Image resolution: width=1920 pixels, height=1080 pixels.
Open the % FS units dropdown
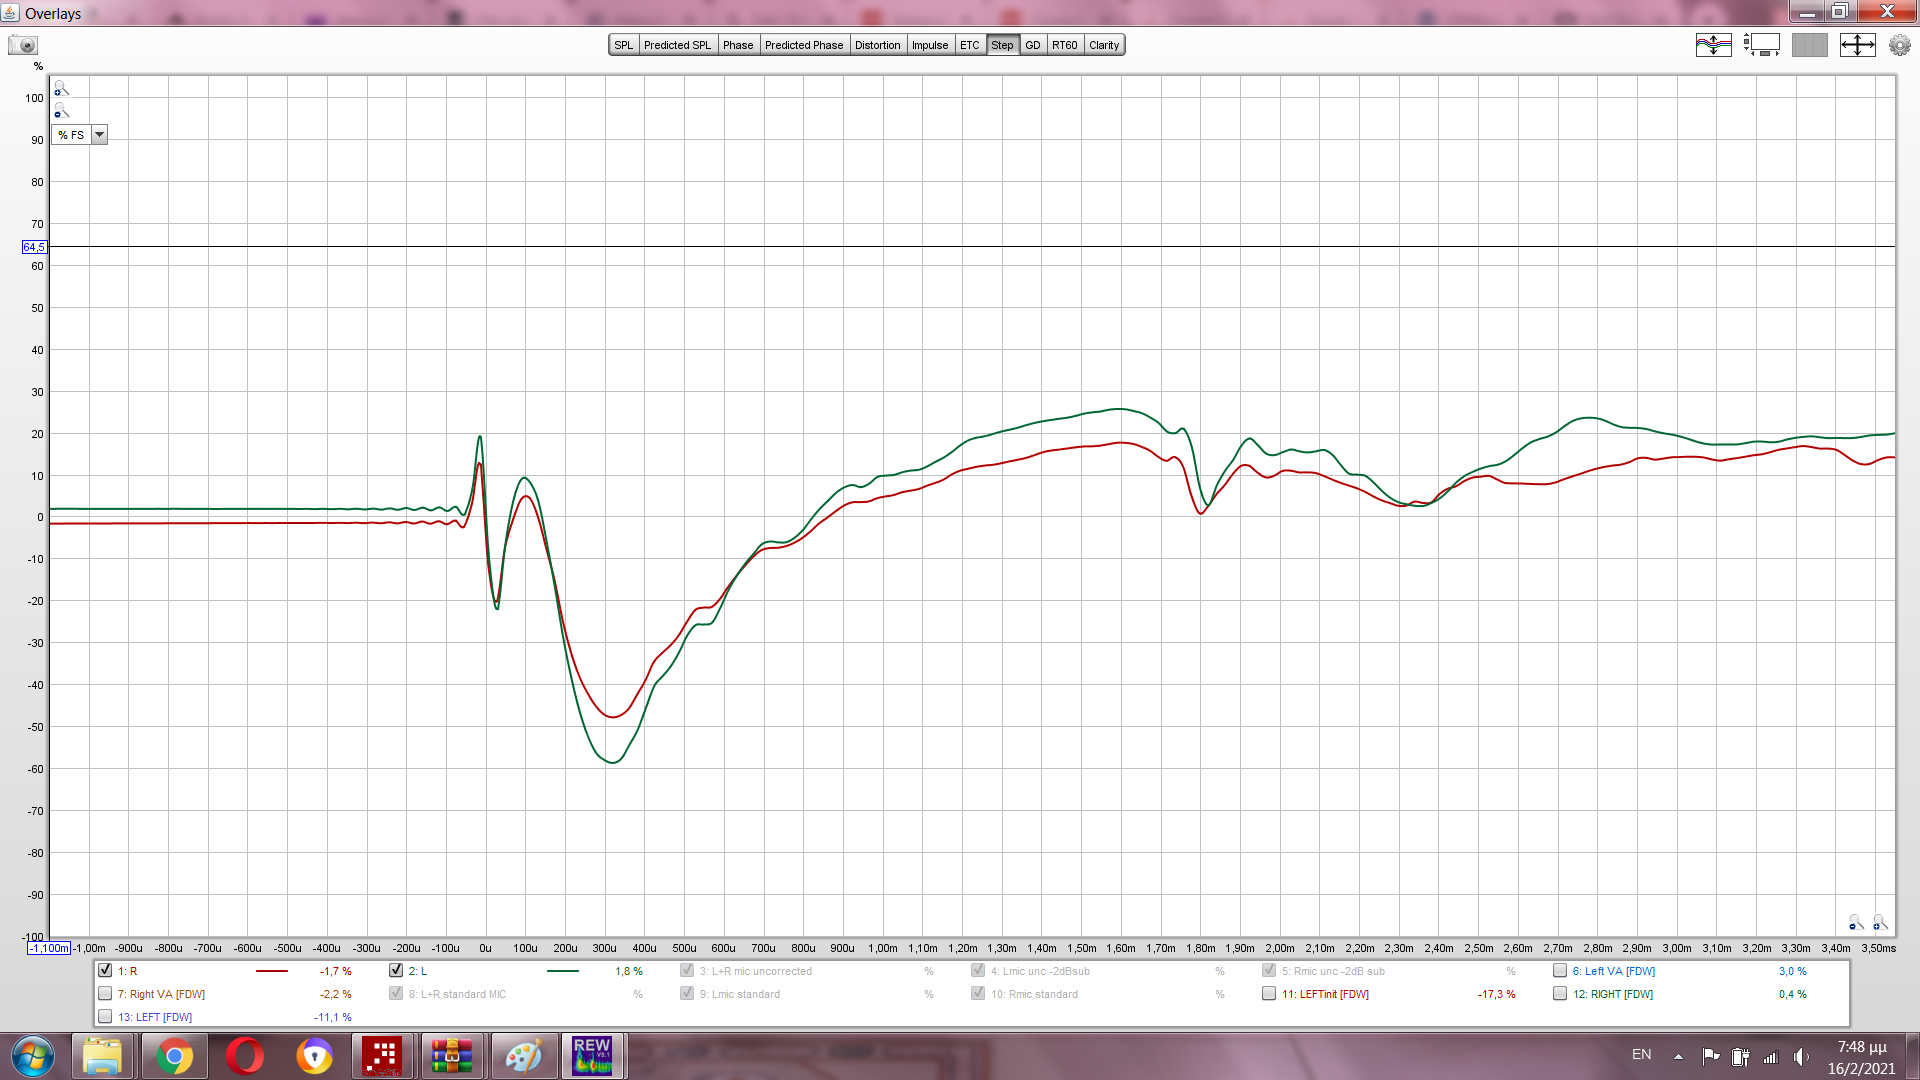(99, 135)
